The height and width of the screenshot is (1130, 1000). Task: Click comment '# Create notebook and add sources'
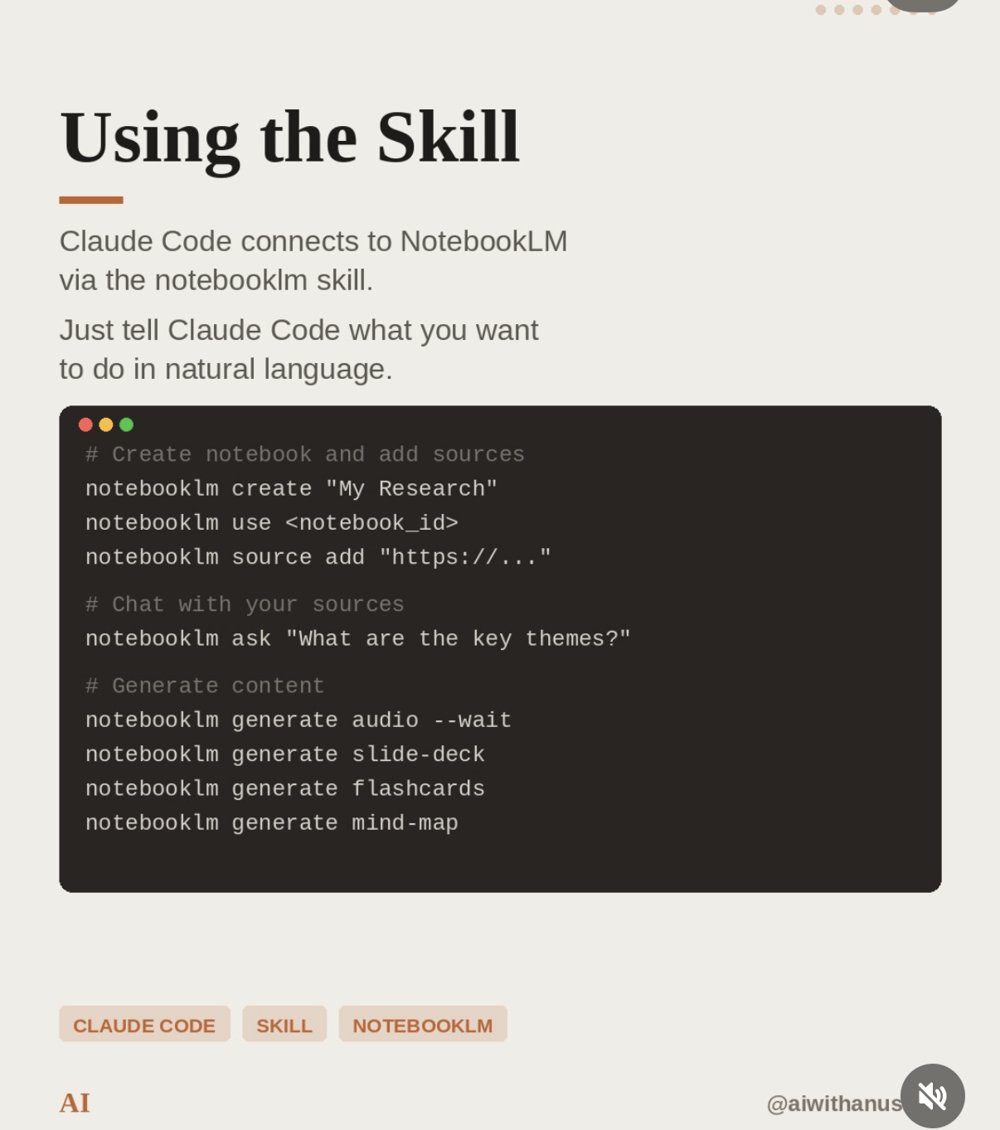tap(305, 454)
